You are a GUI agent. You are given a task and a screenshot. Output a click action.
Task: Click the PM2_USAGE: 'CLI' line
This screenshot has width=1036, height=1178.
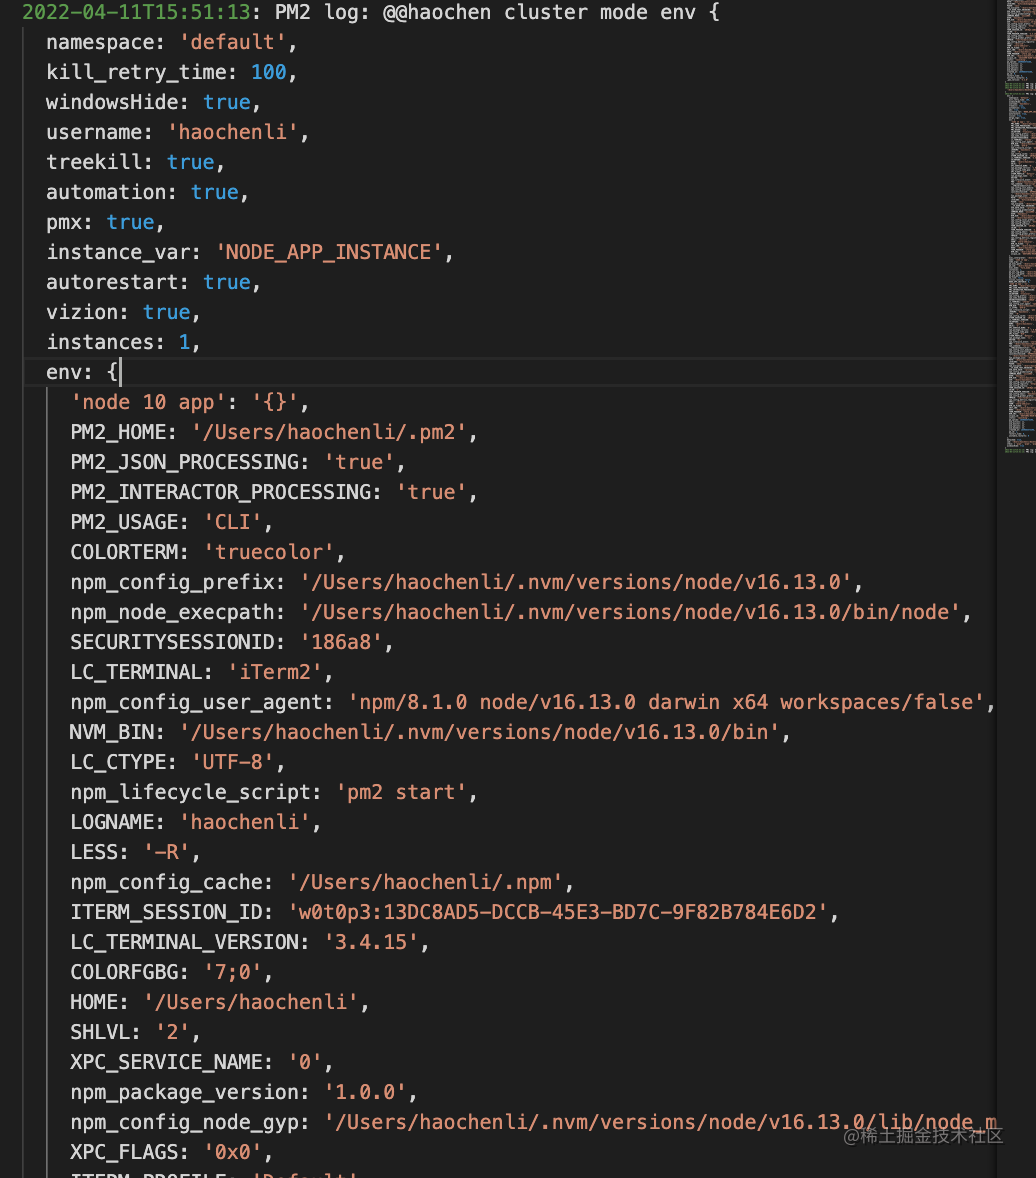(x=171, y=523)
